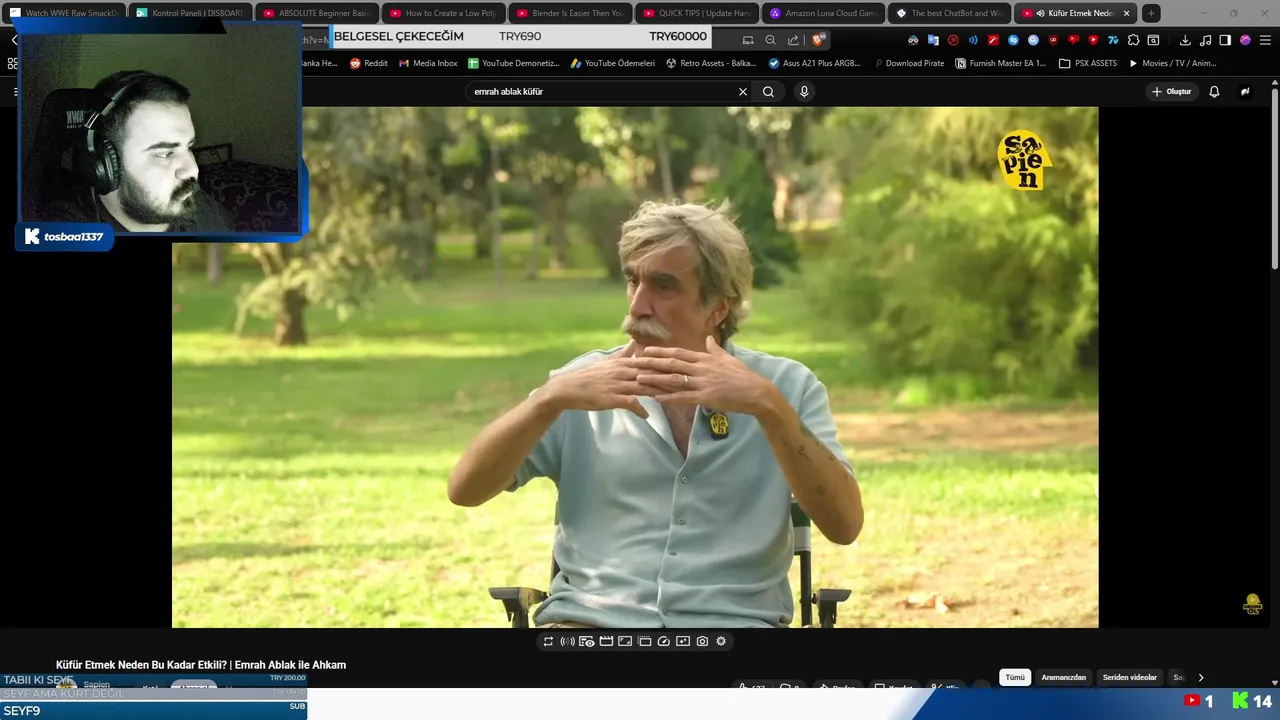Open Furnish Master EA bookmark
1280x720 pixels.
tap(1000, 63)
